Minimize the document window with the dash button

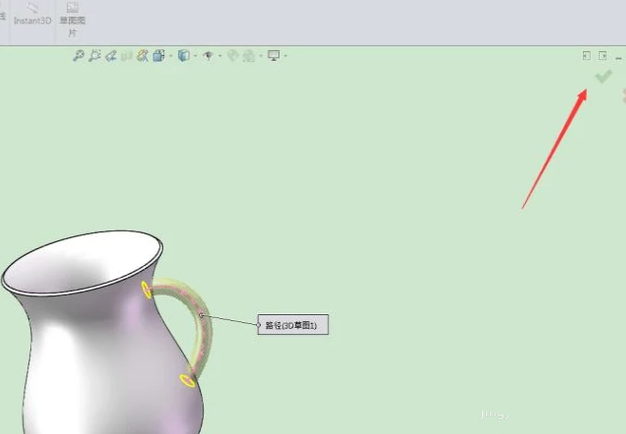tap(619, 58)
